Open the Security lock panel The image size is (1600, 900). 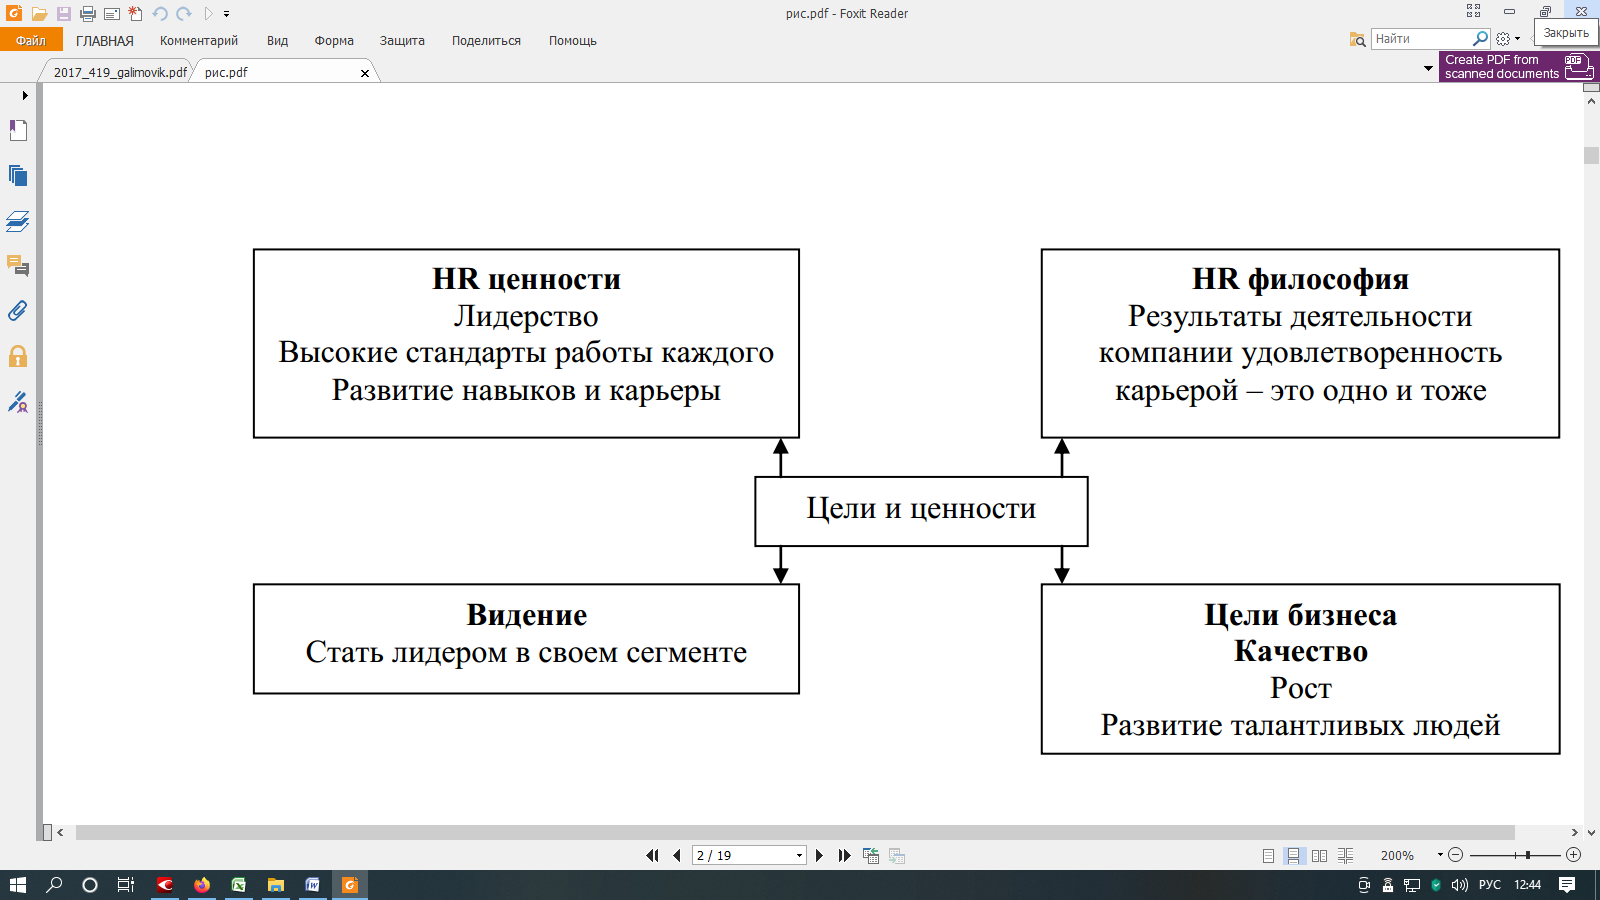pyautogui.click(x=18, y=356)
